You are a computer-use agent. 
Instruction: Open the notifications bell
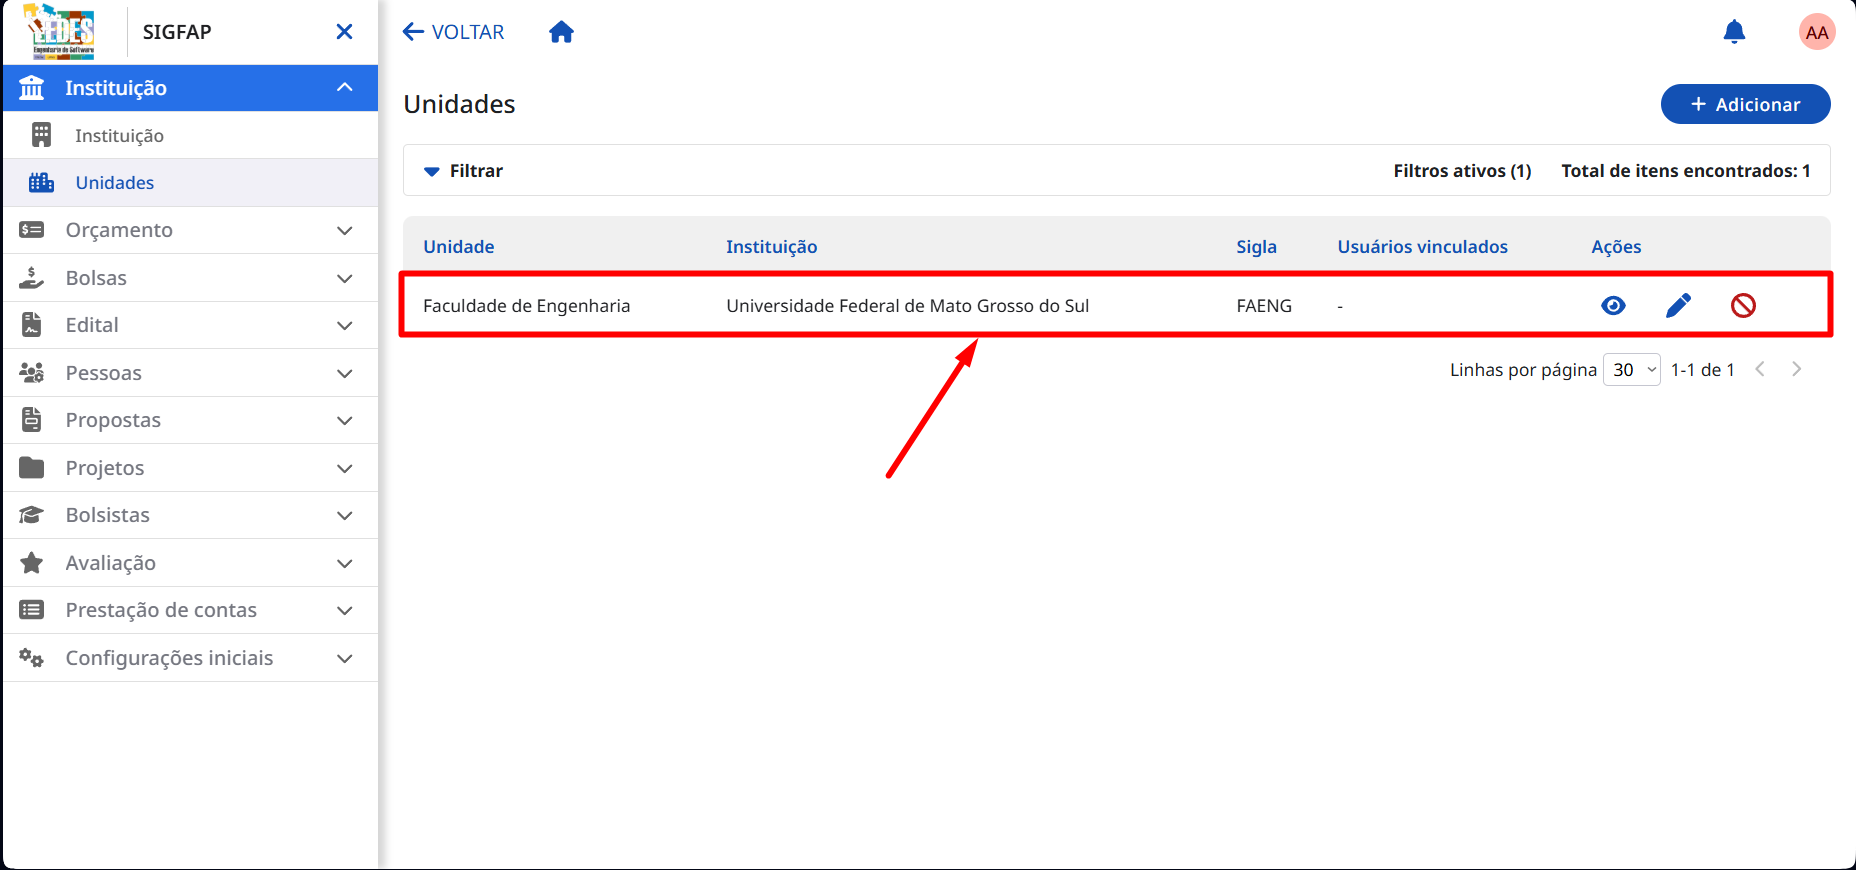[x=1734, y=32]
